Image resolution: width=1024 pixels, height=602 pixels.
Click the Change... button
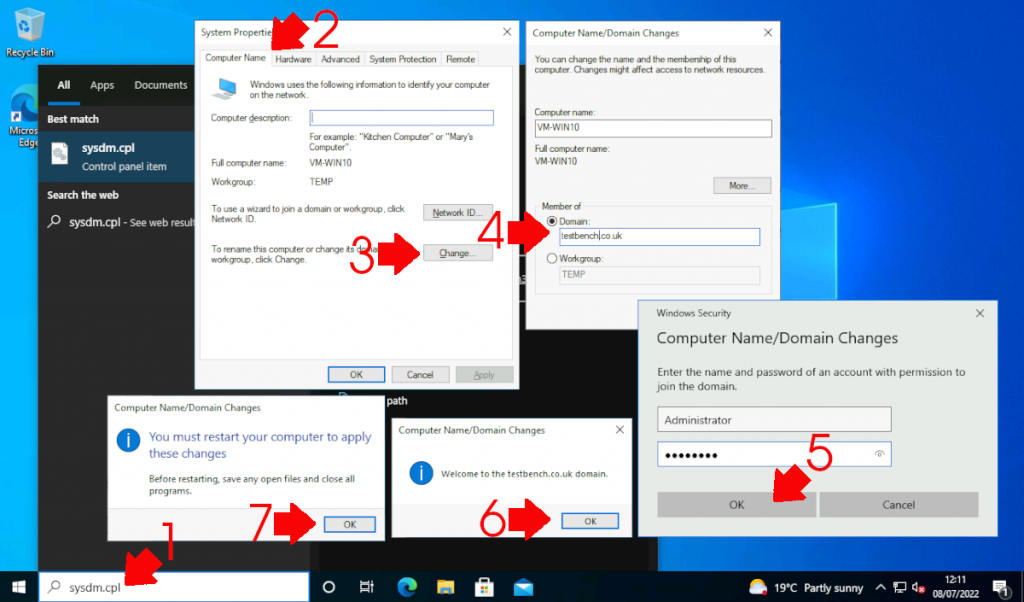coord(458,254)
